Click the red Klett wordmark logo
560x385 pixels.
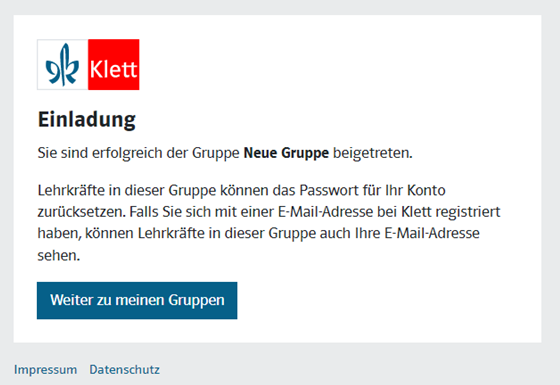tap(114, 65)
